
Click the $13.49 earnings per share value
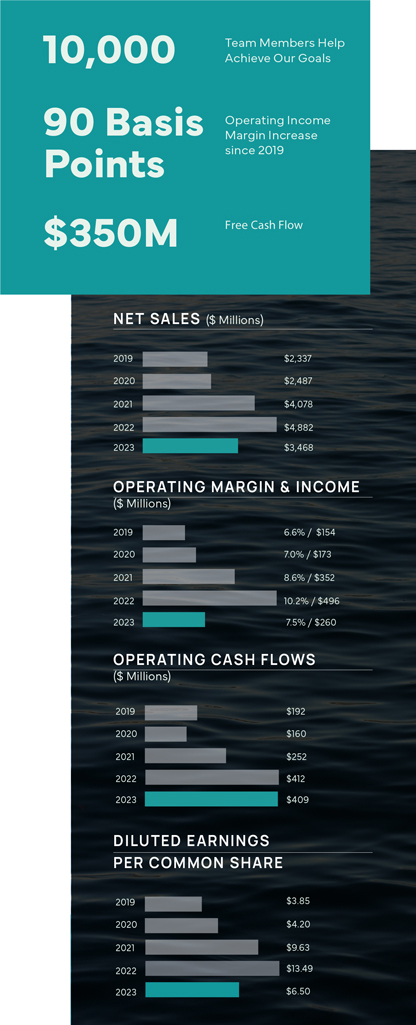(x=300, y=968)
